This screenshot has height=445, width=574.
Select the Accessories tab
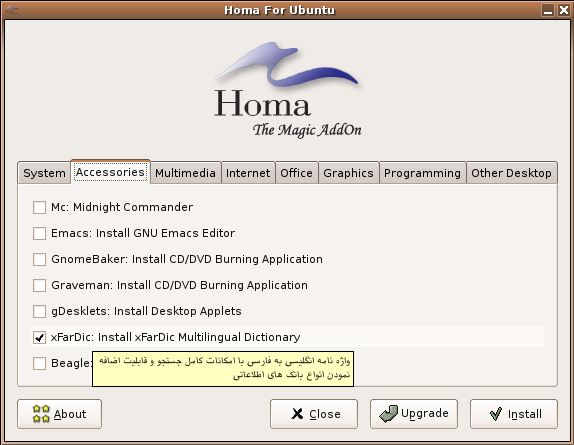point(110,172)
